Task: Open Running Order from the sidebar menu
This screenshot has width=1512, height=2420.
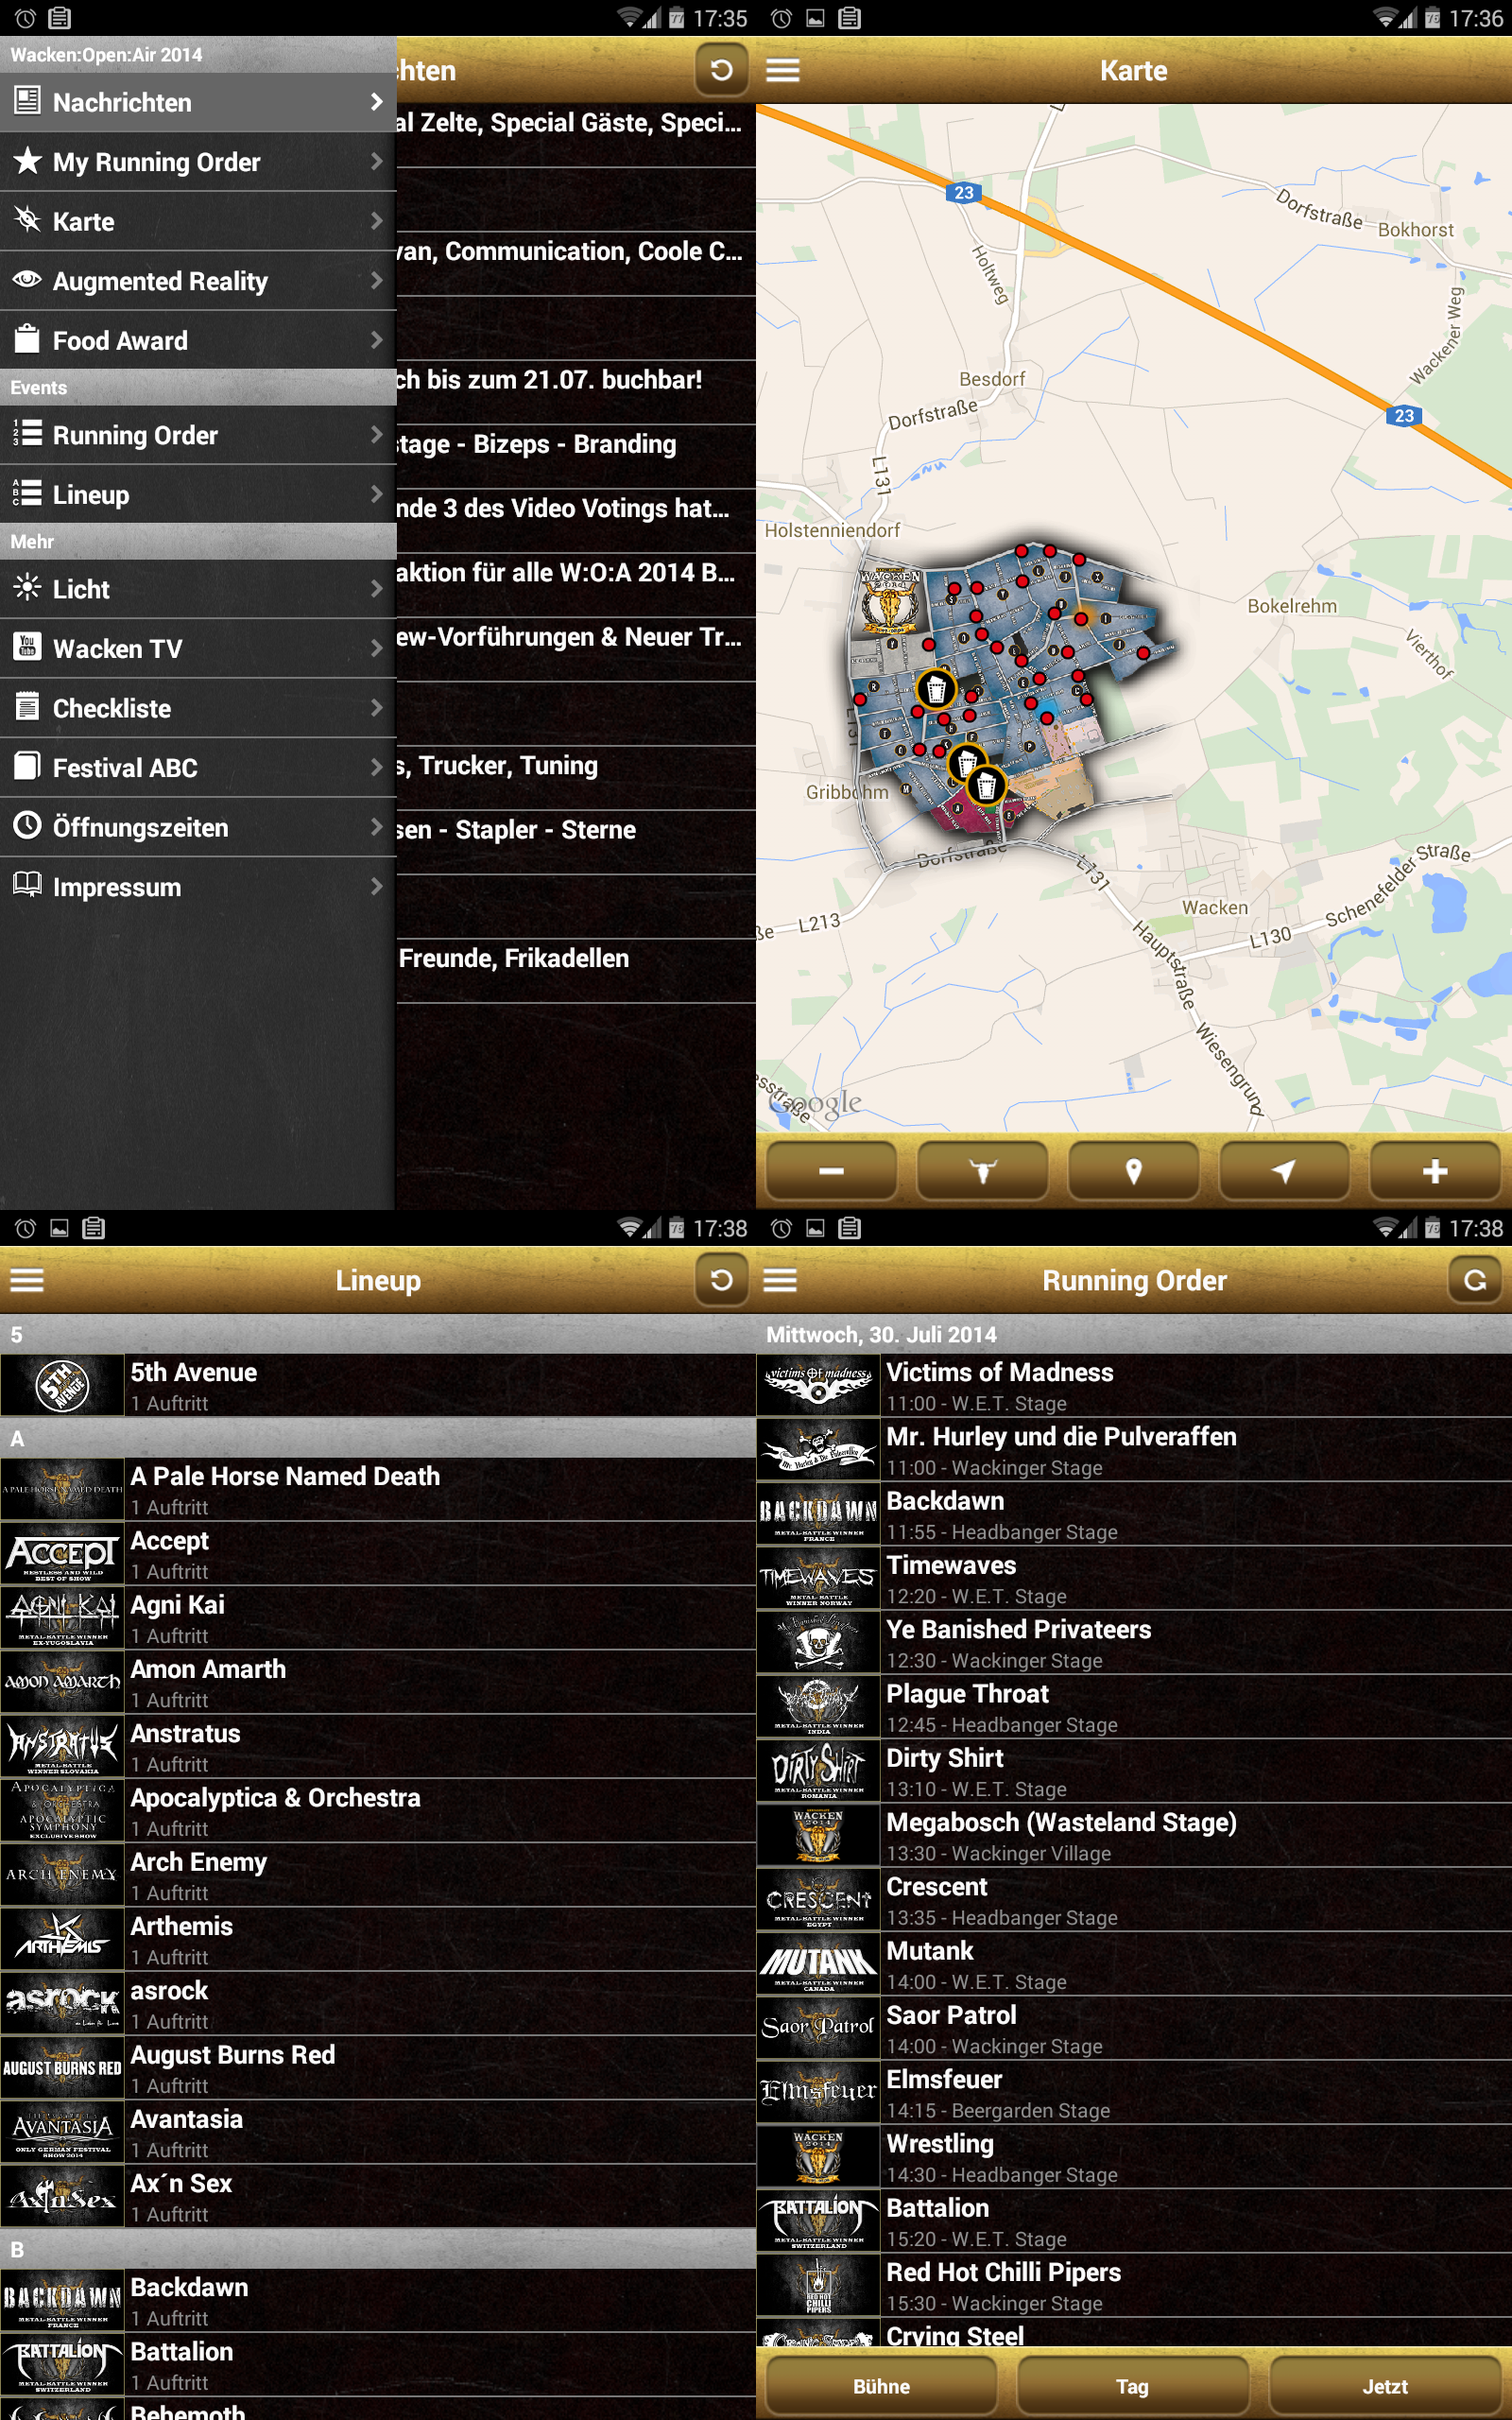Action: point(198,435)
